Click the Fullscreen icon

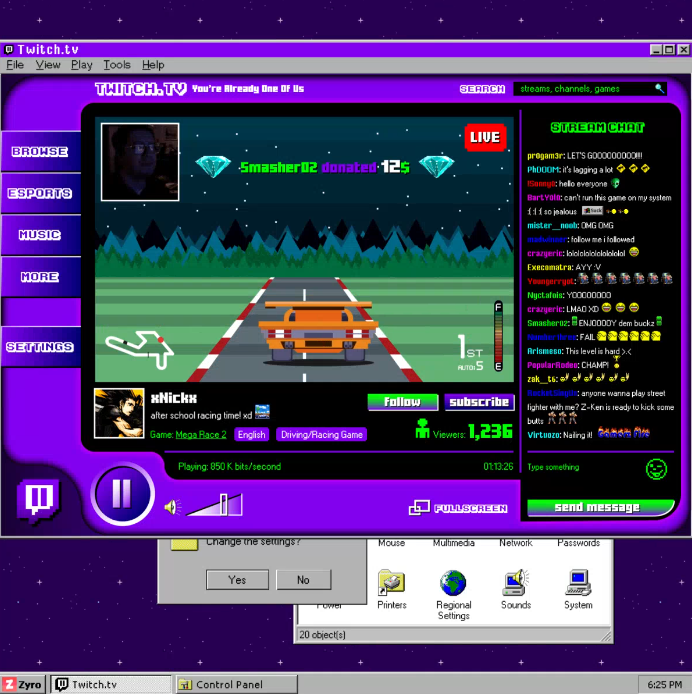419,508
